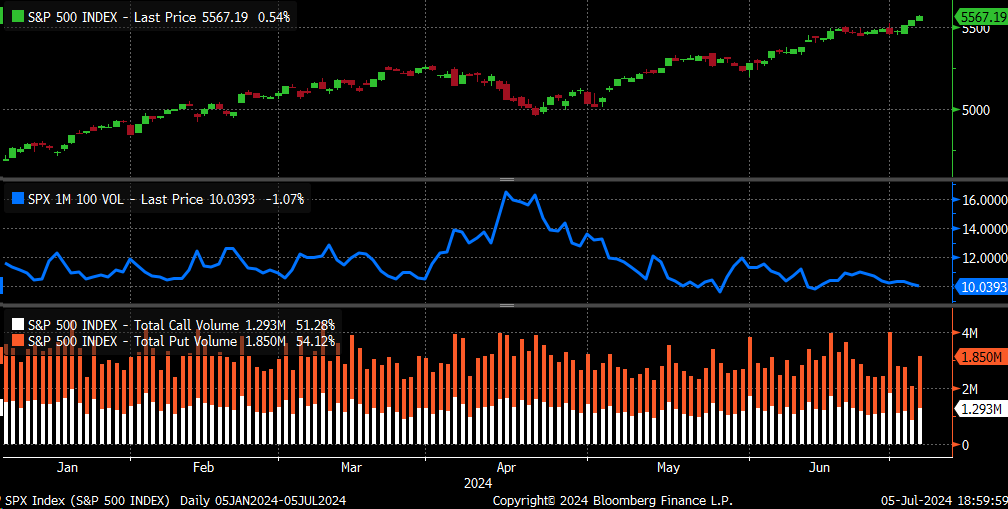Select the Total Put Volume 1.850M legend text
Viewport: 1008px width, 509px height.
(182, 341)
